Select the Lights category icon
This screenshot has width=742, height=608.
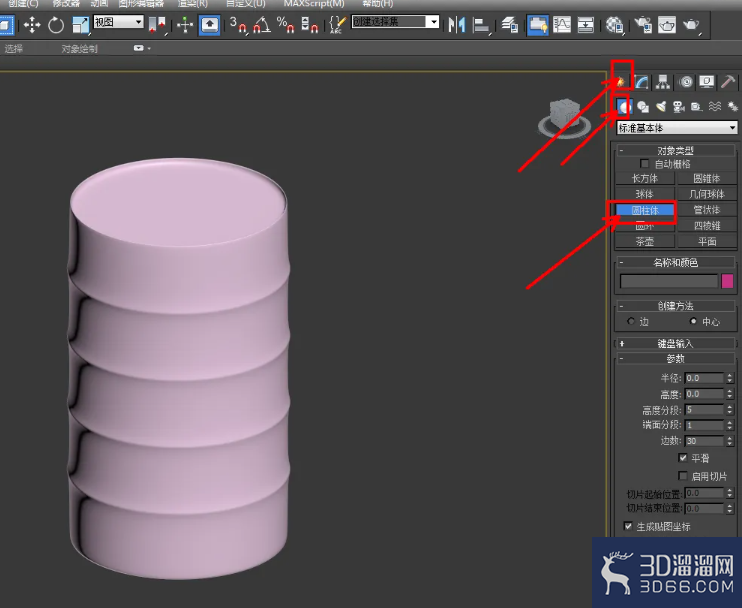(x=661, y=106)
